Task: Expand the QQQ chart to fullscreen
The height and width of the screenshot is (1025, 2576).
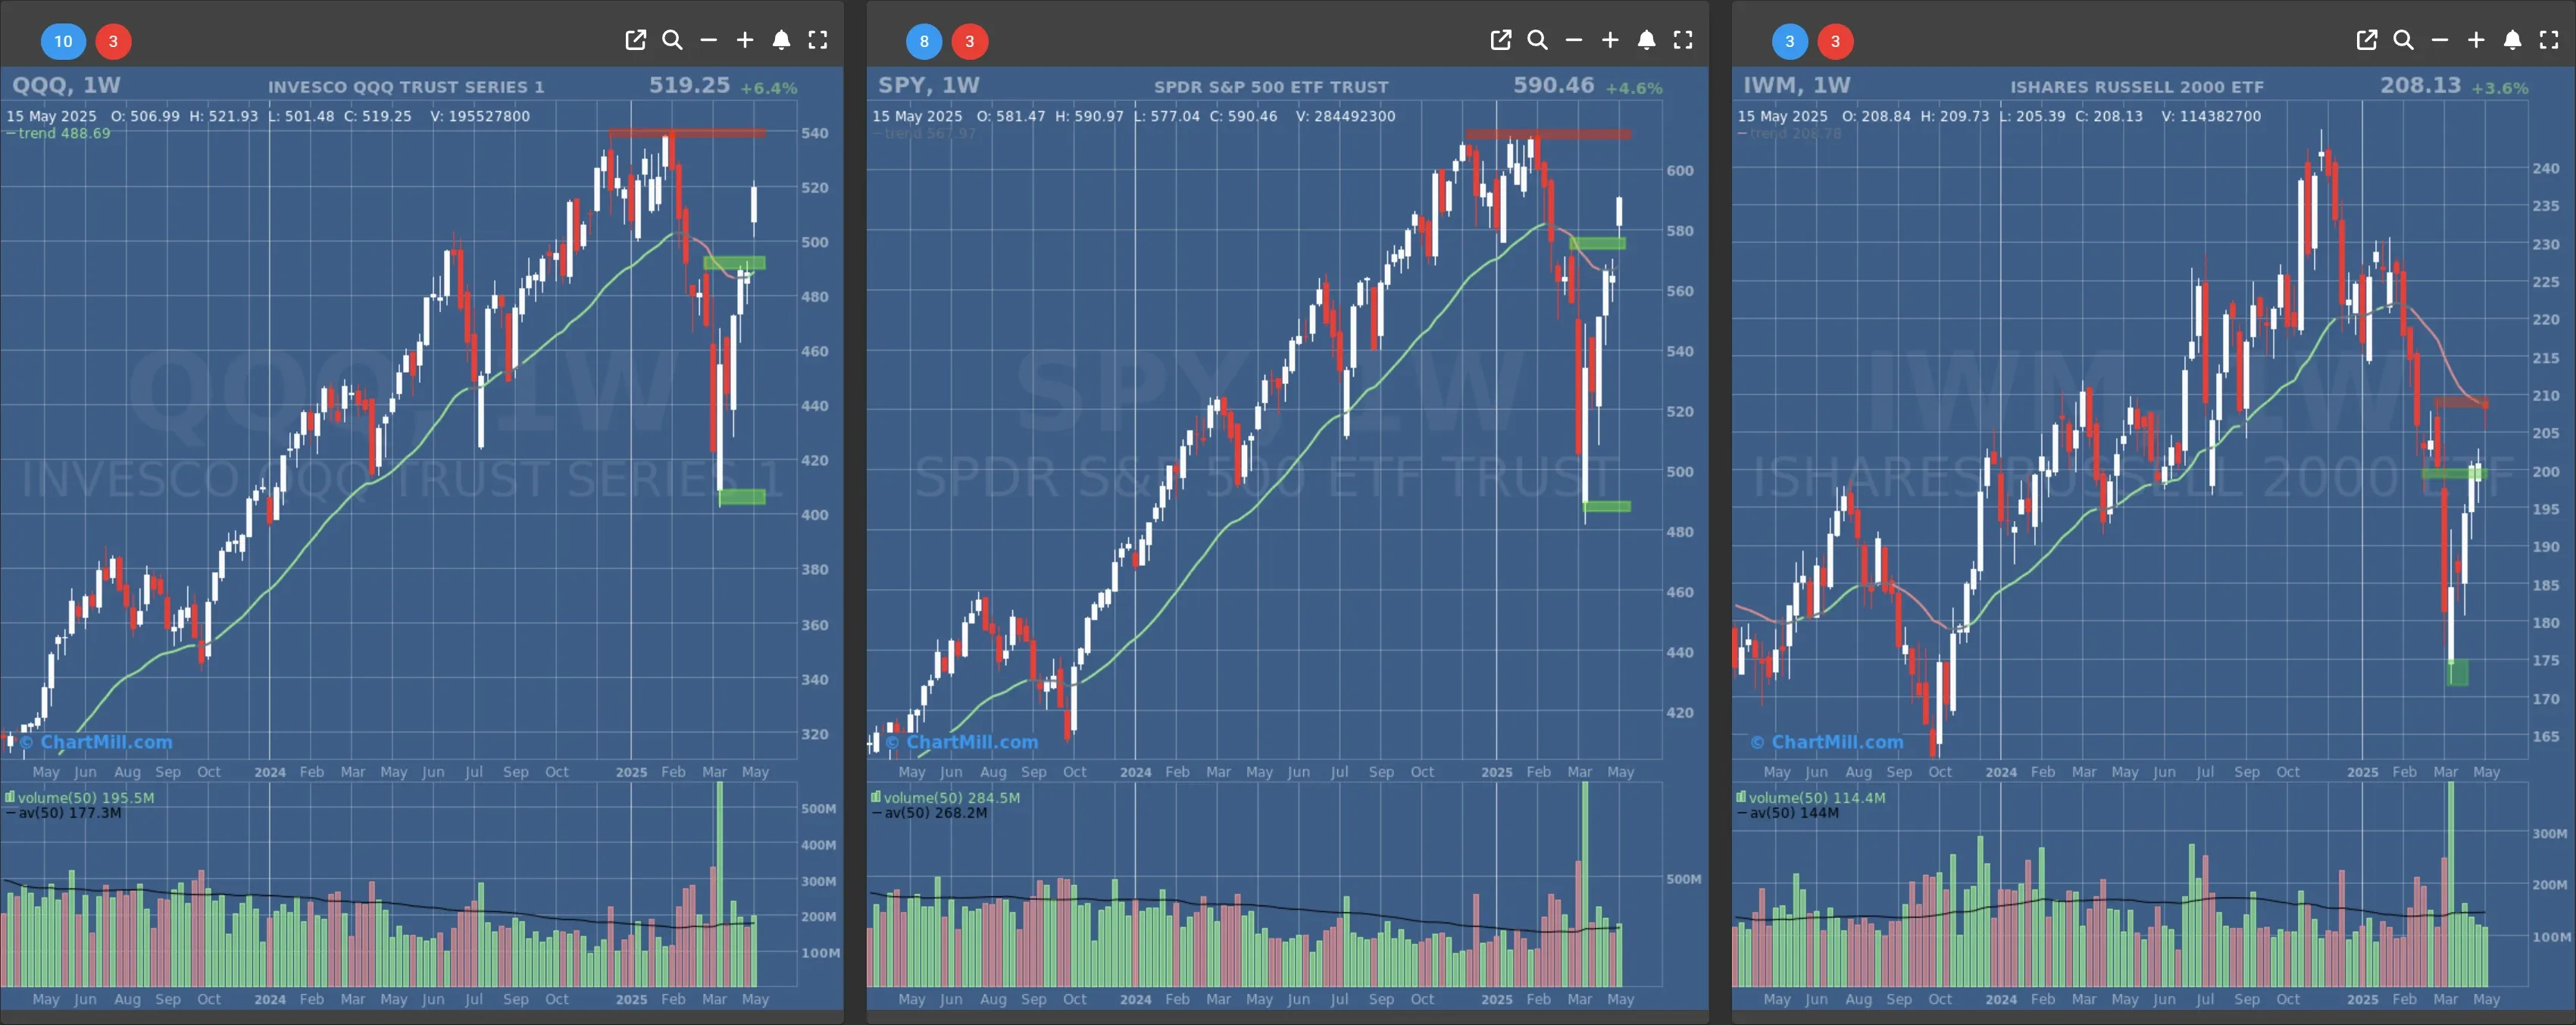Action: click(818, 40)
